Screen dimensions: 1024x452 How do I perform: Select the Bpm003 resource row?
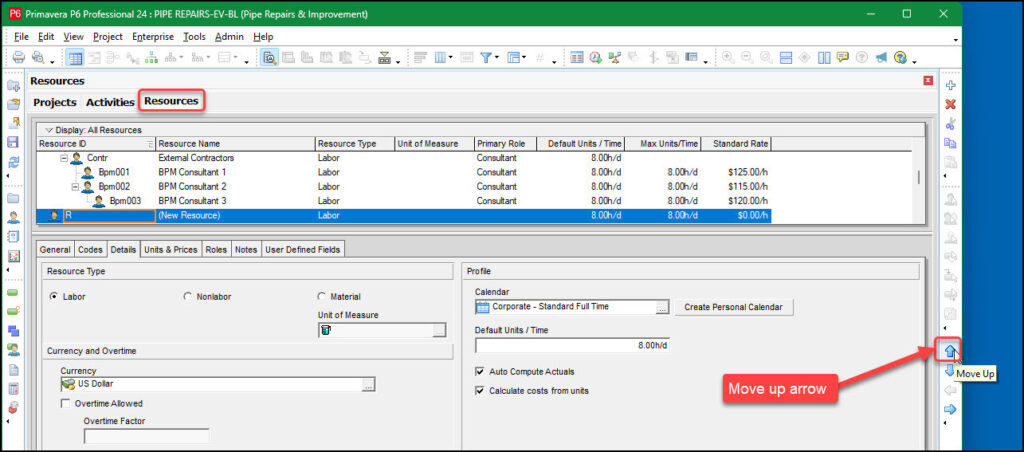pyautogui.click(x=405, y=201)
